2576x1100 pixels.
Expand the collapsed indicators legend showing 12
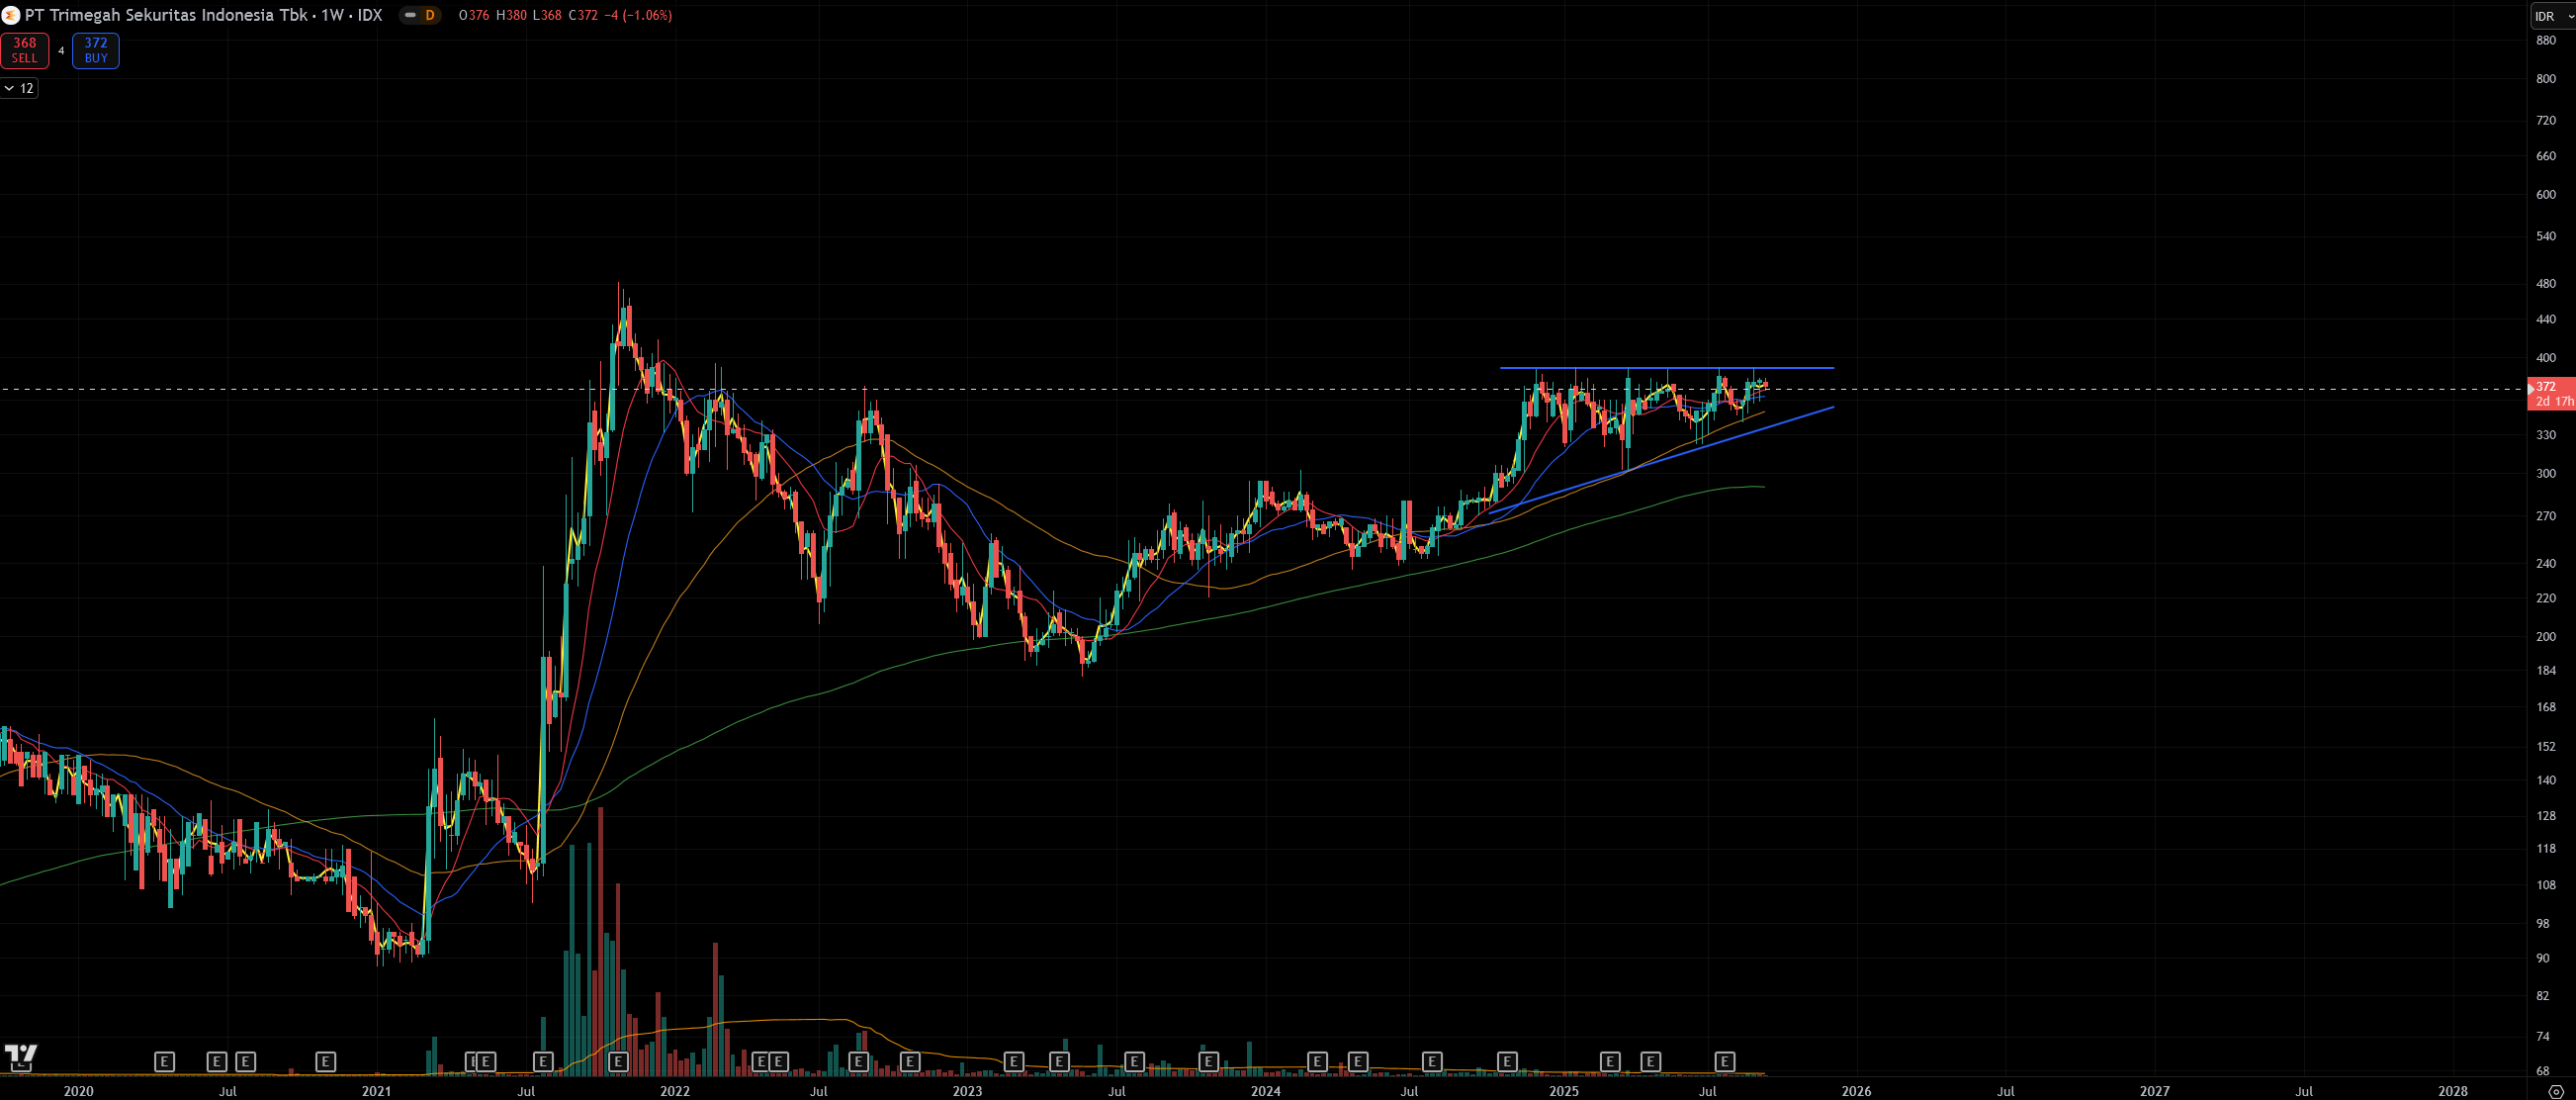(19, 88)
